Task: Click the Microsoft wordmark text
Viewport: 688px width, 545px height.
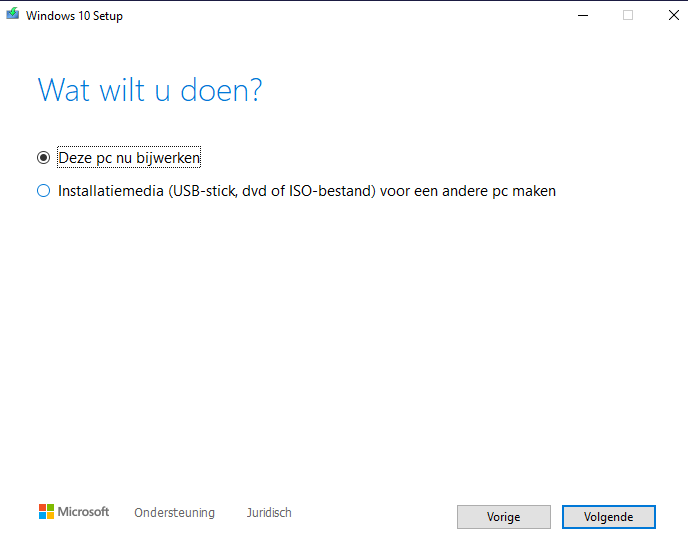Action: (83, 512)
